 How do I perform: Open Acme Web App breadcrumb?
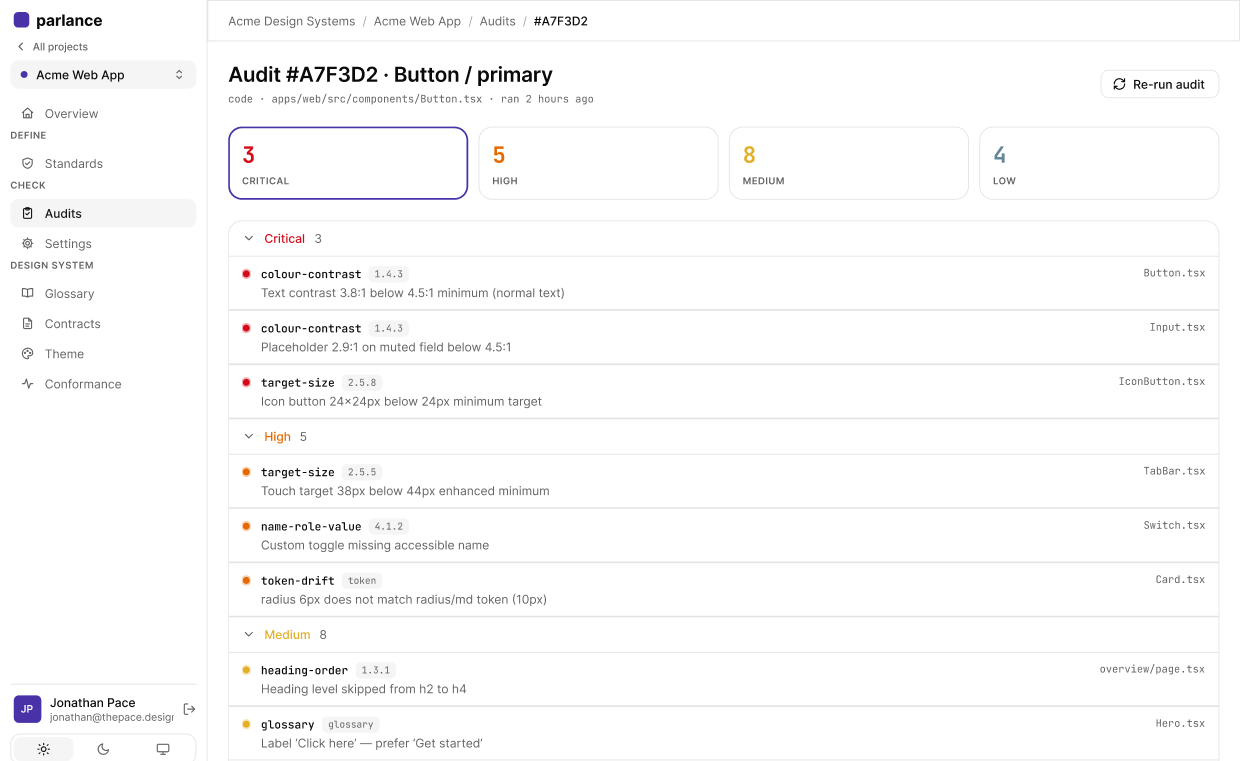(417, 21)
